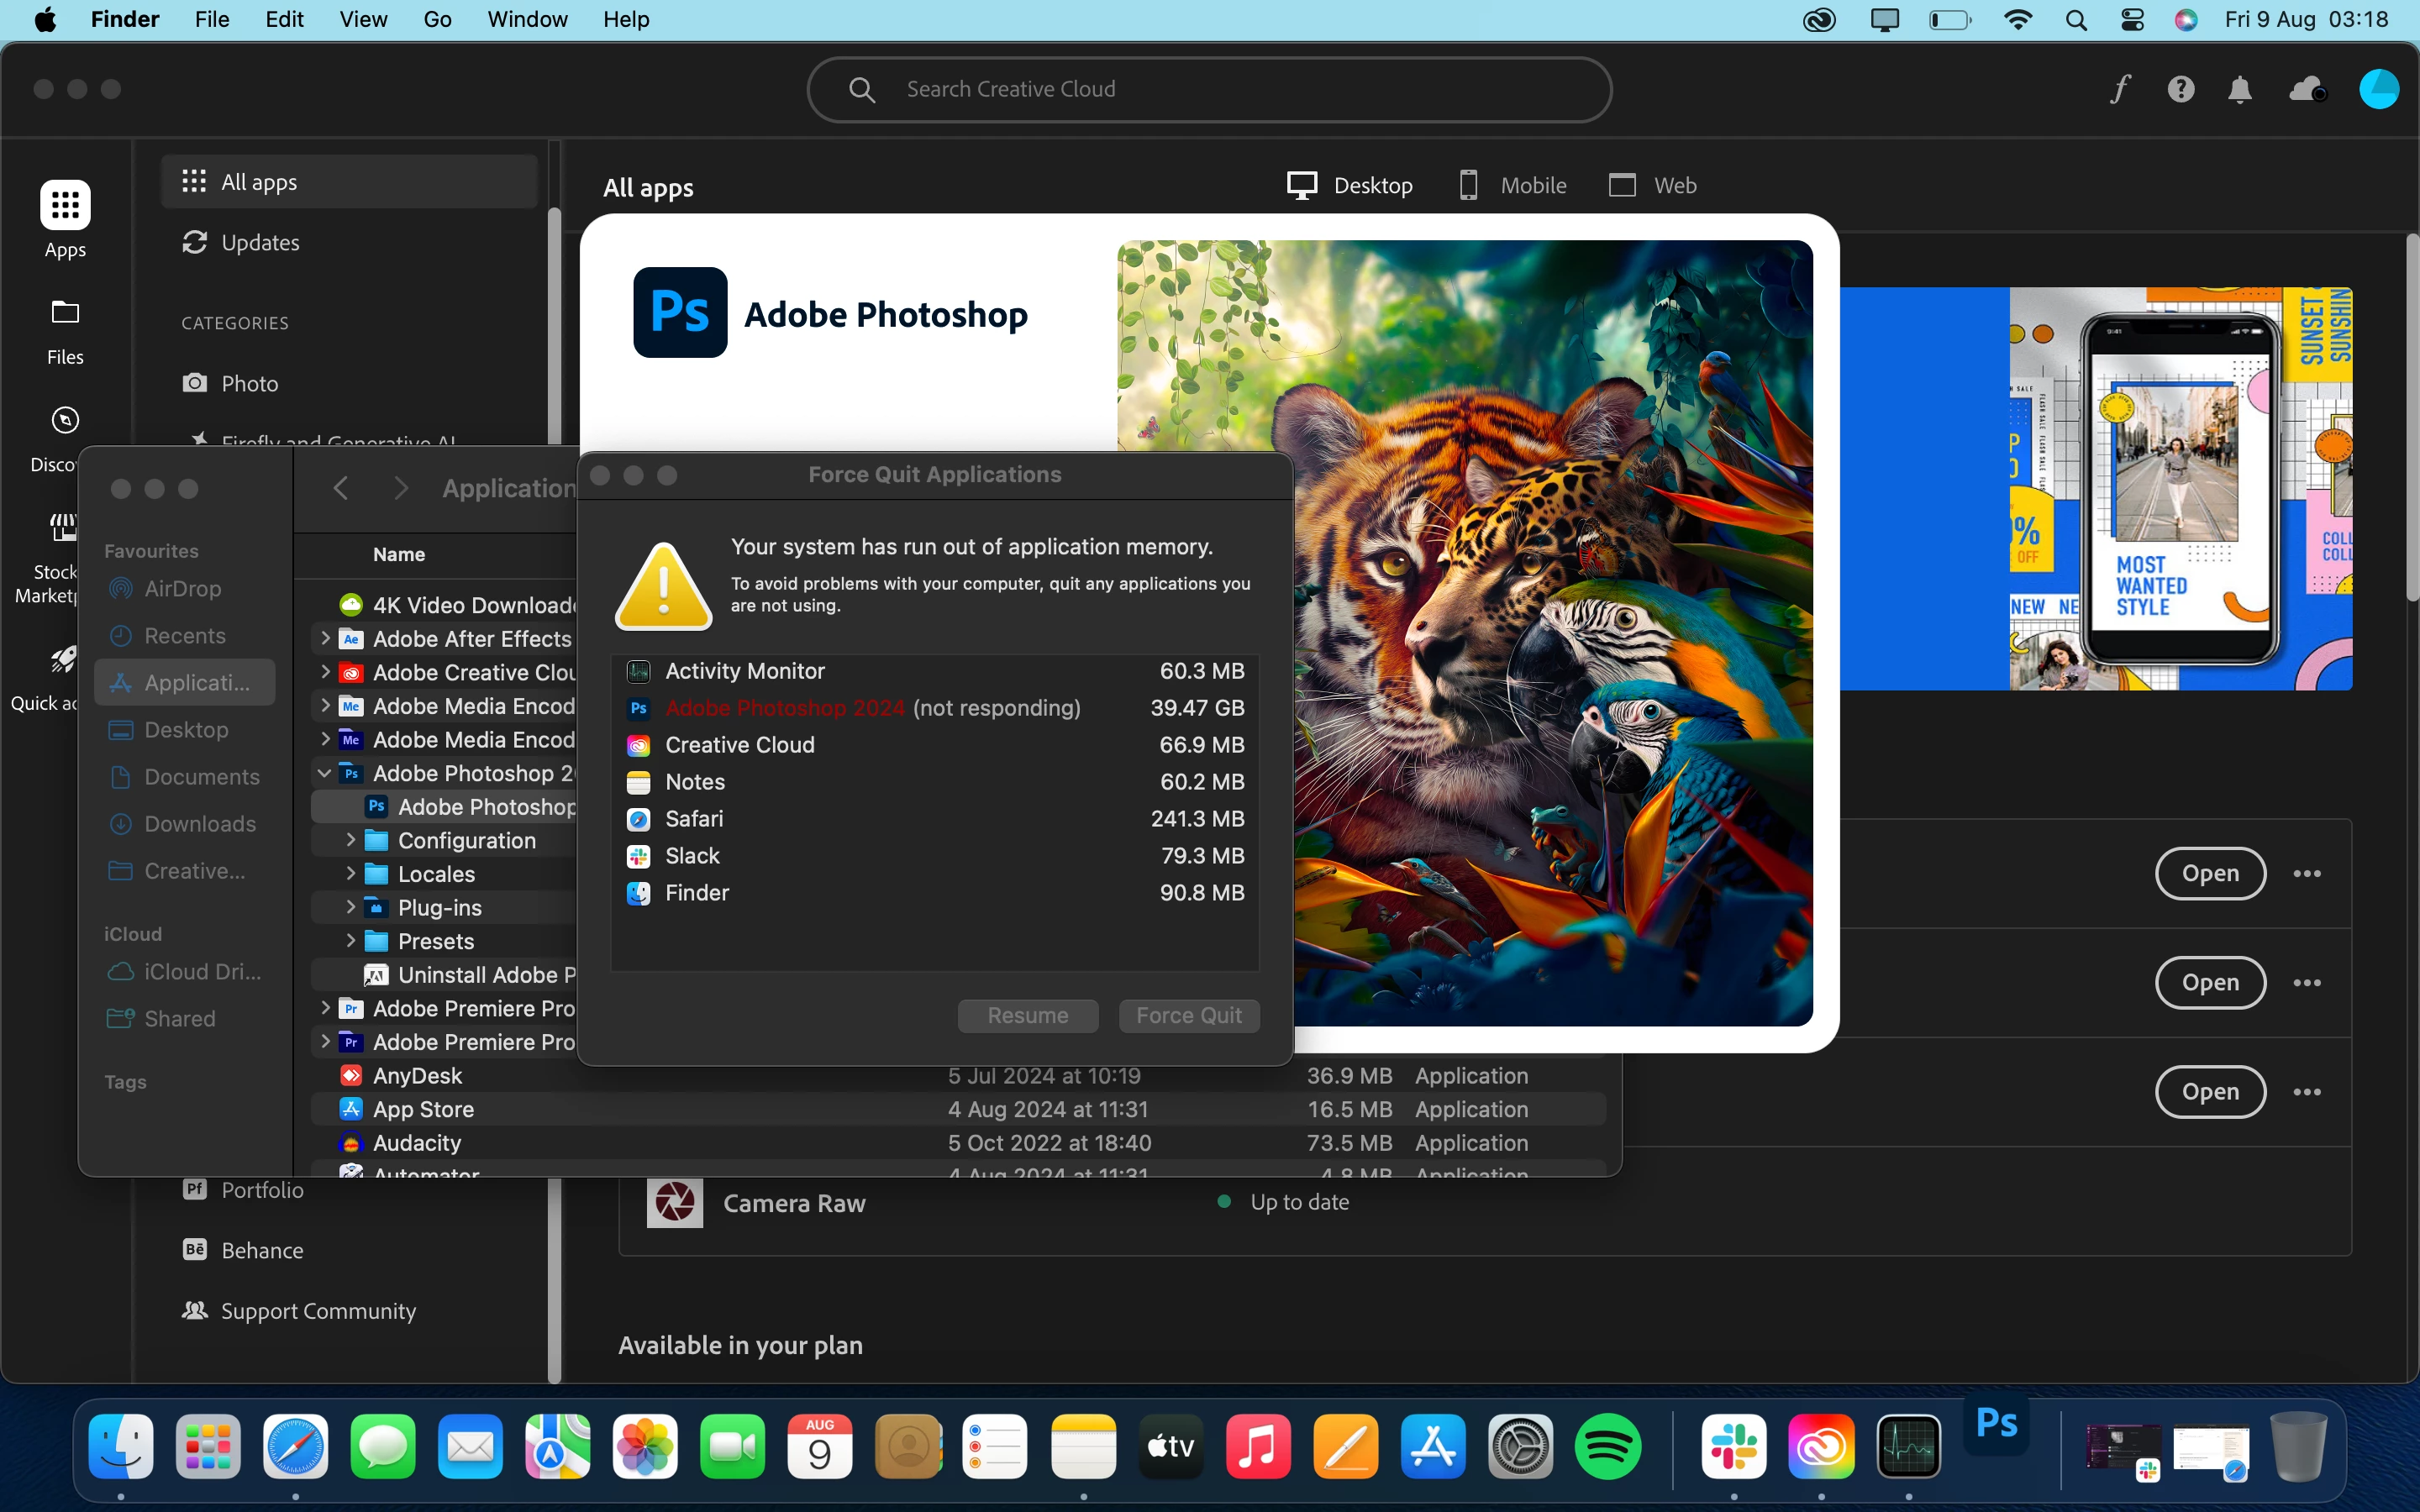This screenshot has height=1512, width=2420.
Task: Open Control Centre toggles in menu bar
Action: click(2132, 20)
